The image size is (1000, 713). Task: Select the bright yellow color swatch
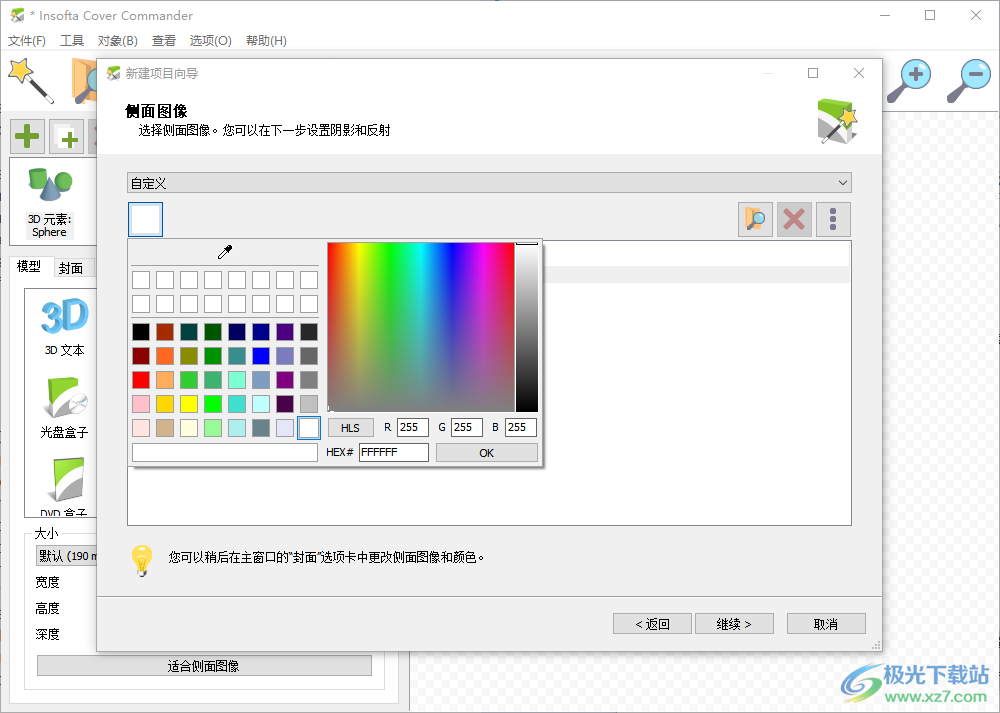tap(189, 404)
